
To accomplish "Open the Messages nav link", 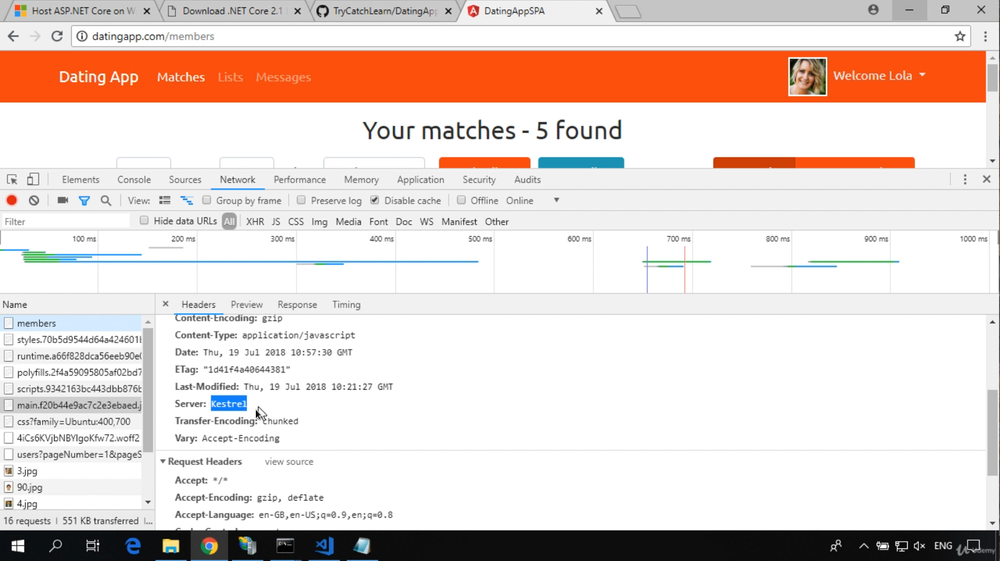I will pos(283,77).
